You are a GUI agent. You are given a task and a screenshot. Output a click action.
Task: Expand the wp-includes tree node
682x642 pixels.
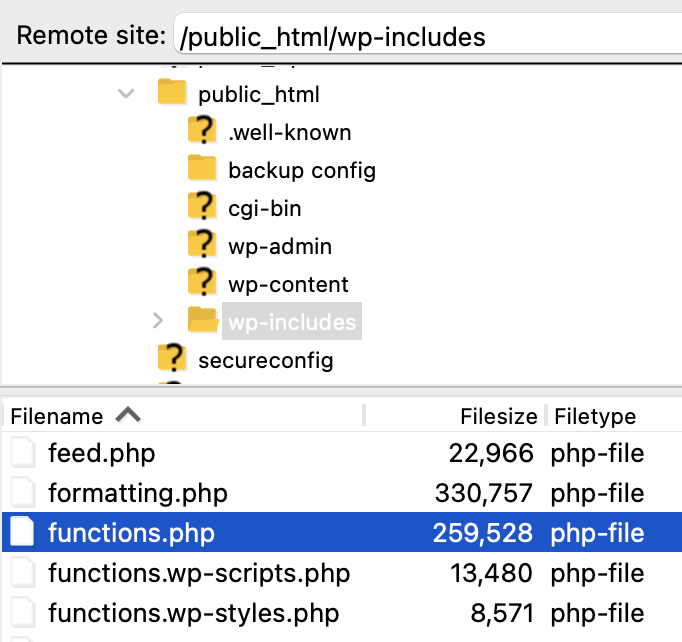coord(158,321)
